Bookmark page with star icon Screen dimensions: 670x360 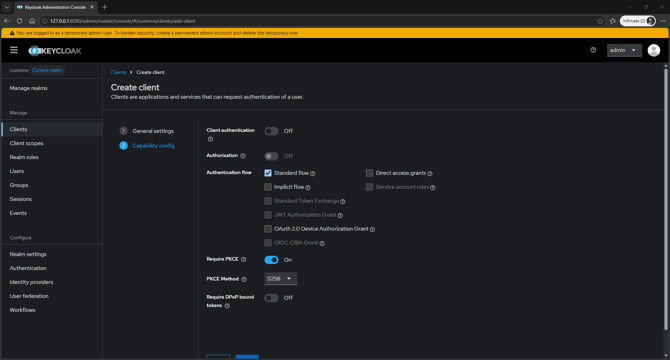tap(600, 21)
